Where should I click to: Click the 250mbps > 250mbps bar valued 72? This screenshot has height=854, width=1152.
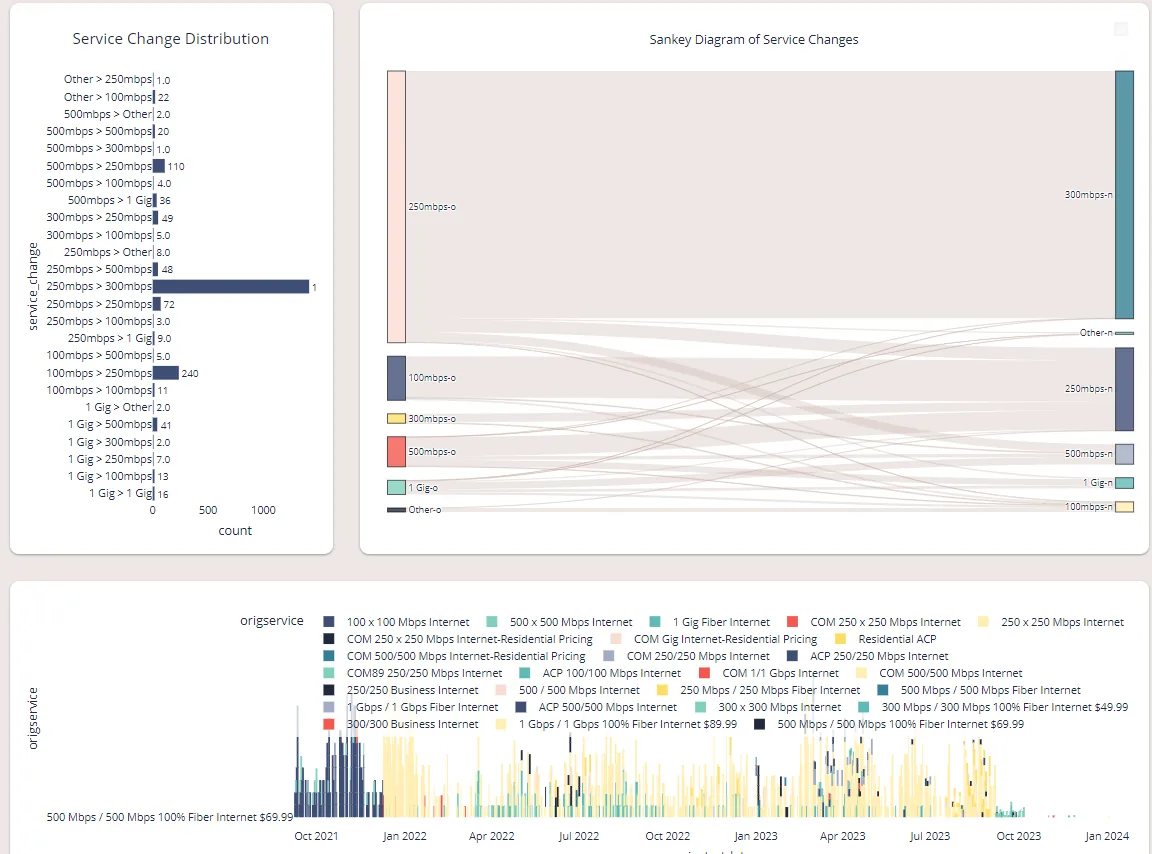pyautogui.click(x=156, y=304)
